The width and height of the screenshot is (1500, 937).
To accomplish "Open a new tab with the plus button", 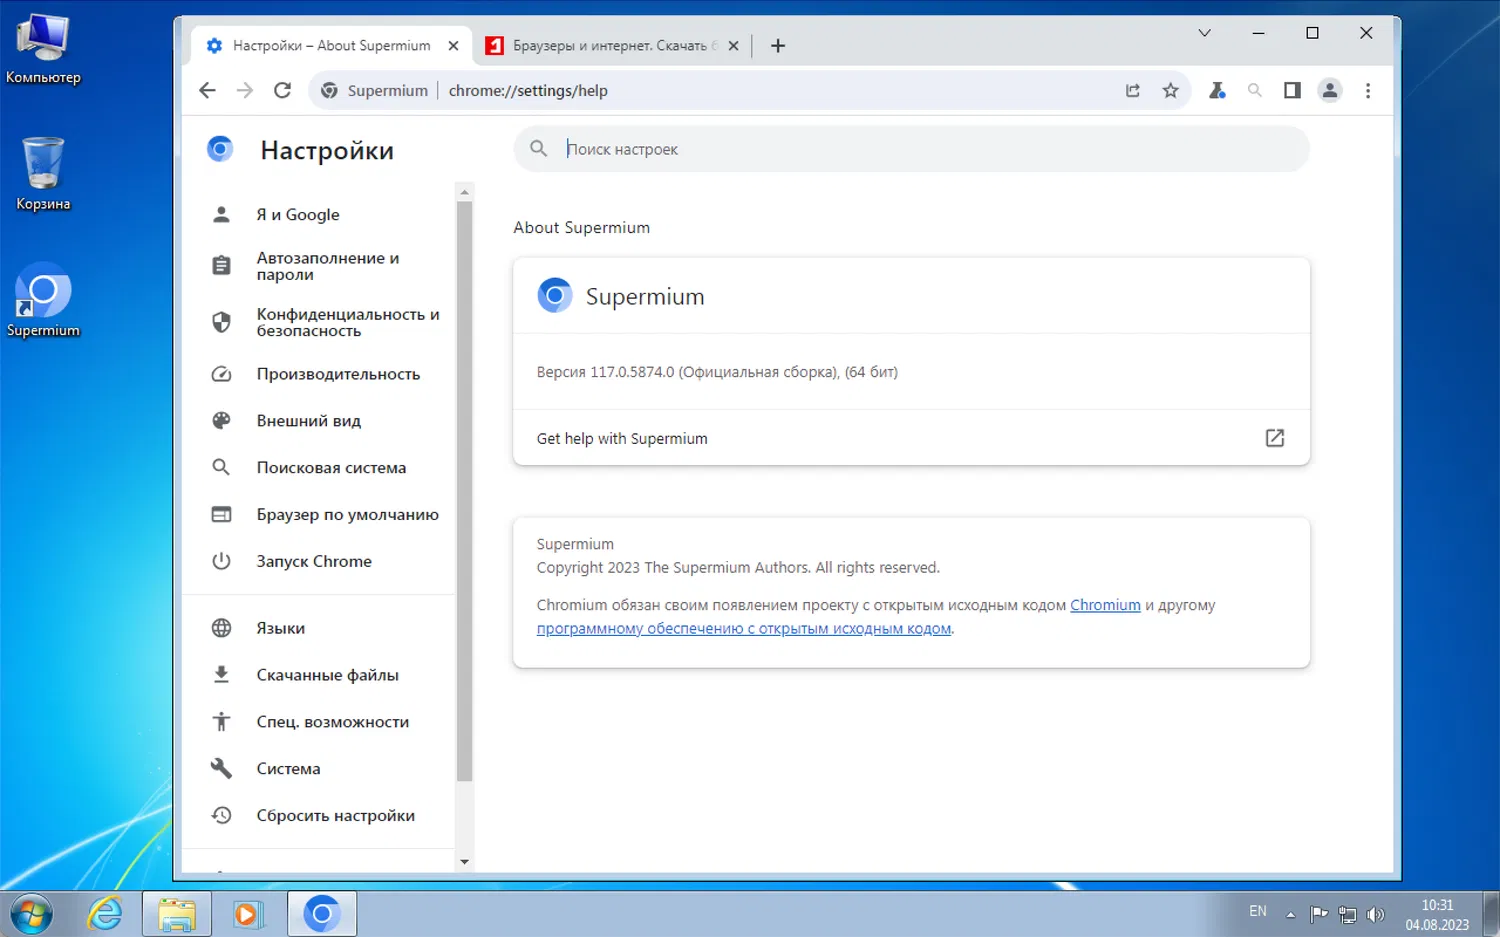I will click(x=778, y=45).
